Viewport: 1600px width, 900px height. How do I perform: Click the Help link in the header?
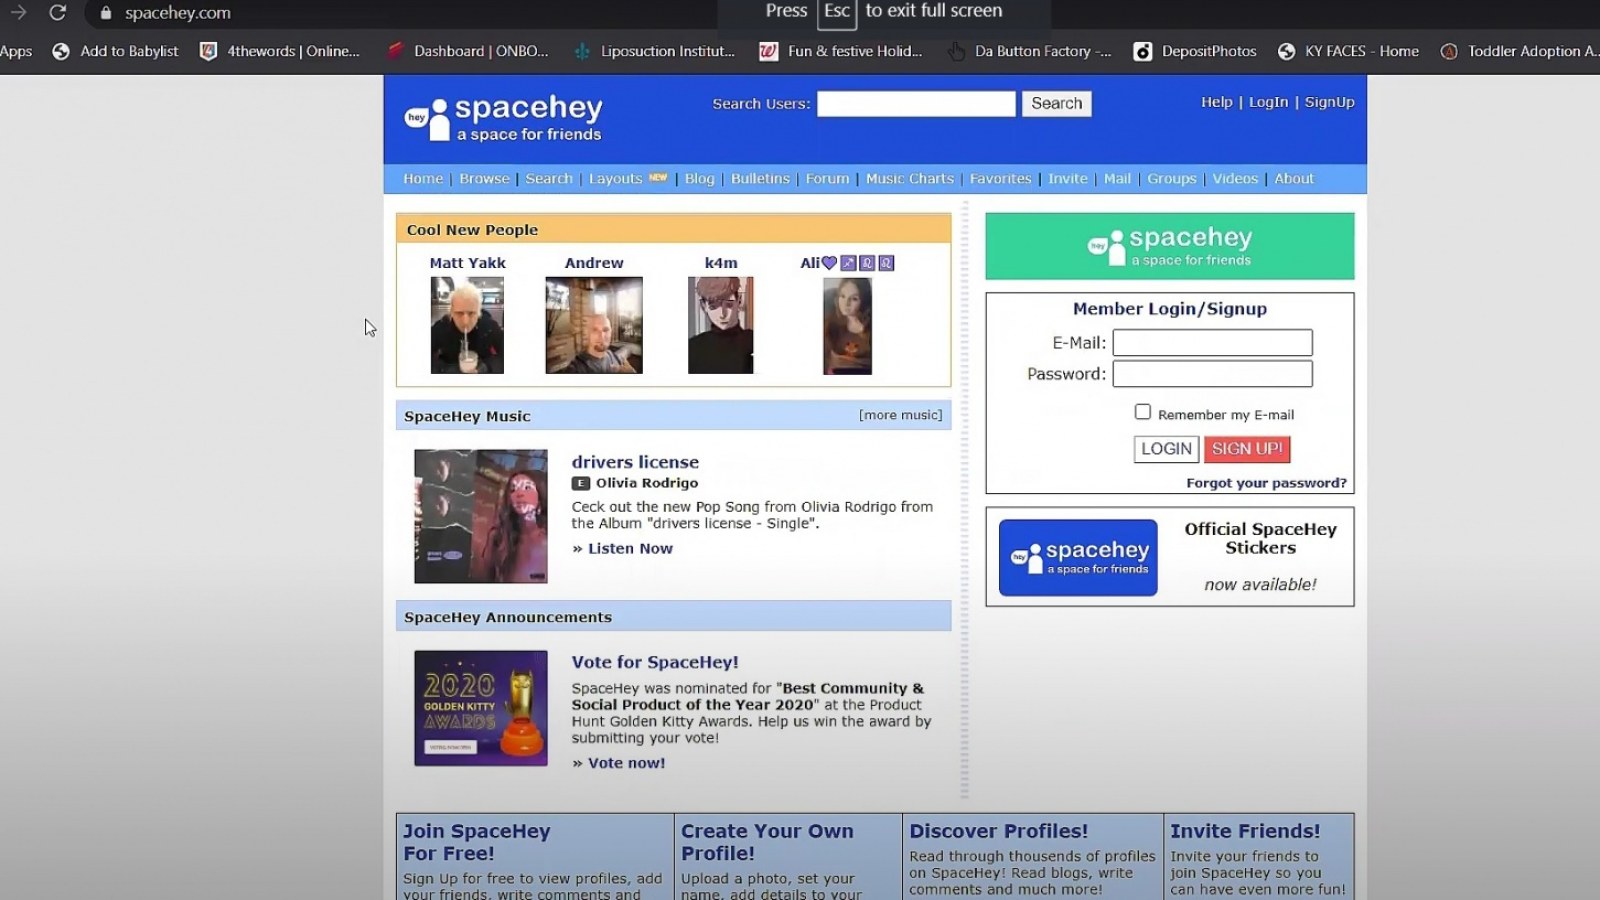point(1216,102)
